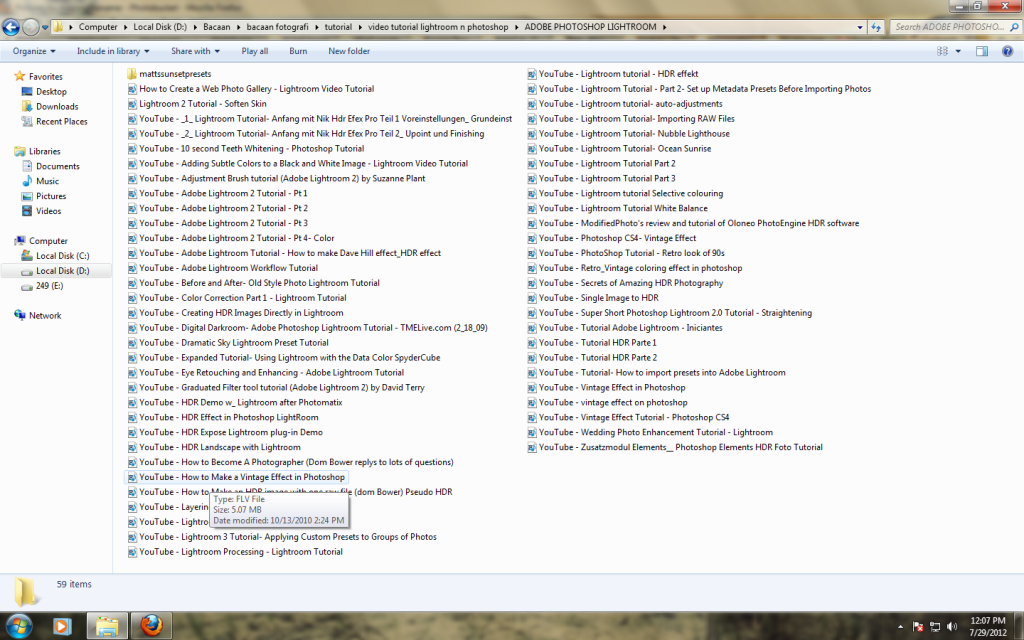The width and height of the screenshot is (1024, 640).
Task: Click the volume speaker tray icon
Action: 952,626
